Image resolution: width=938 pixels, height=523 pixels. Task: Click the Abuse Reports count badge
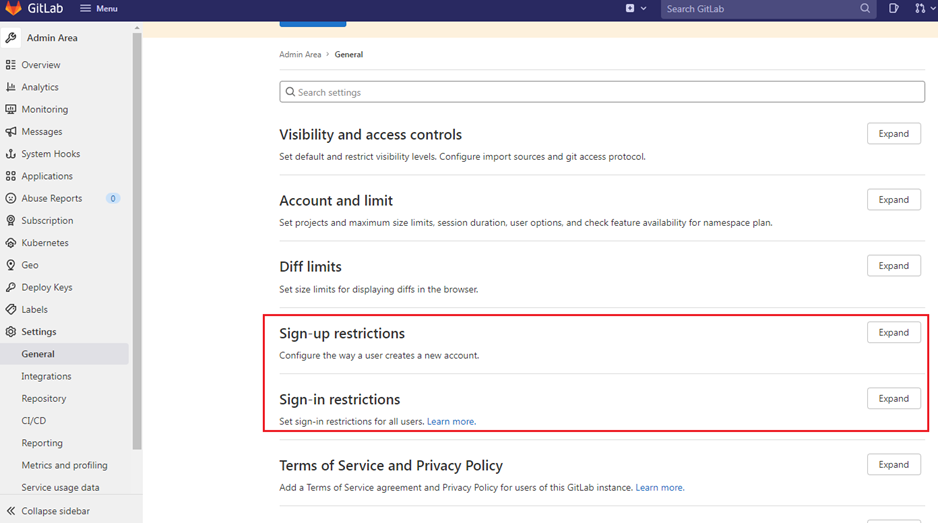coord(112,198)
